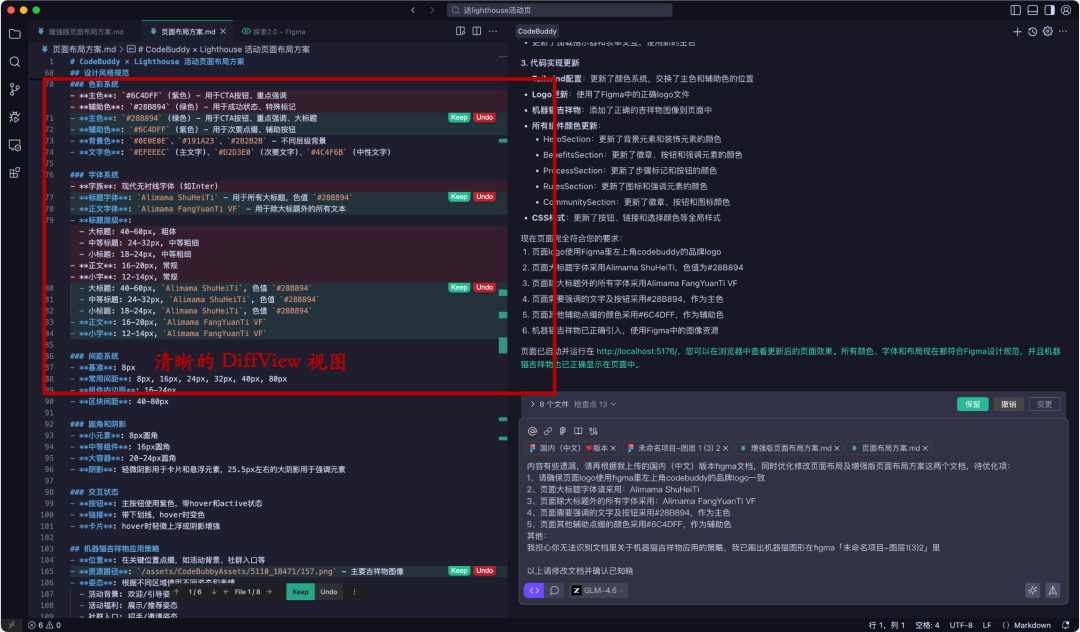Viewport: 1080px width, 632px height.
Task: Toggle secondary sidebar layout icon in title bar
Action: [x=1049, y=10]
